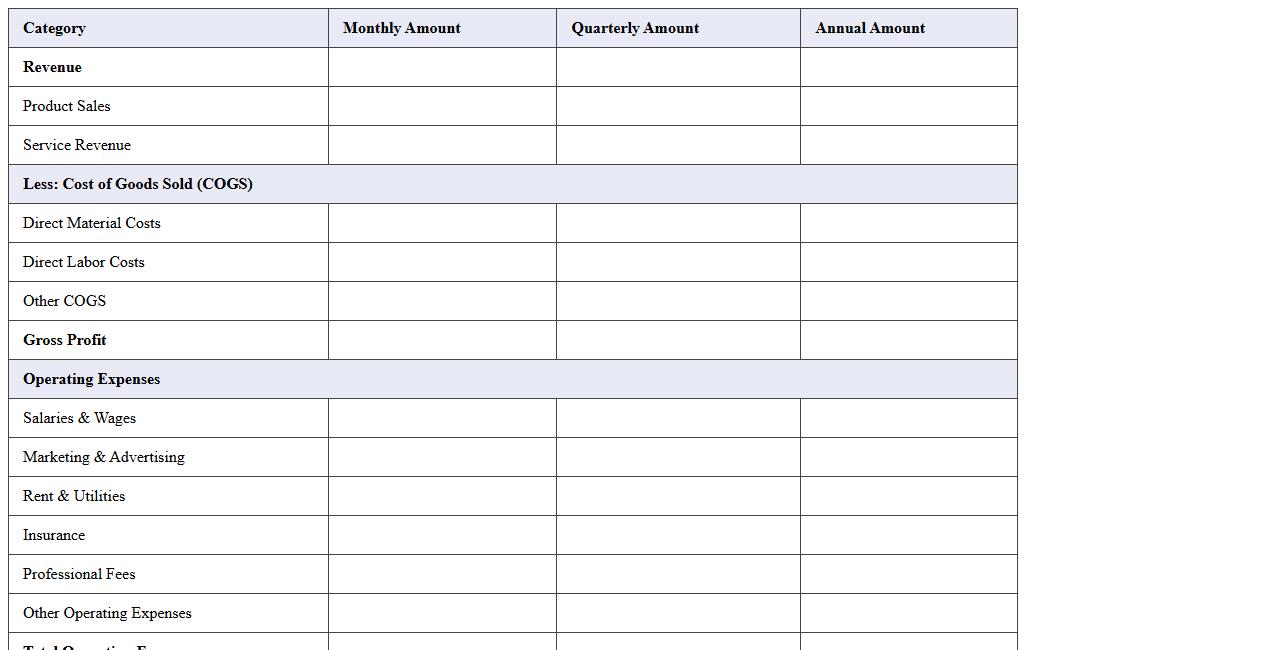Image resolution: width=1278 pixels, height=650 pixels.
Task: Click the Other COGS quarterly amount cell
Action: pyautogui.click(x=678, y=301)
